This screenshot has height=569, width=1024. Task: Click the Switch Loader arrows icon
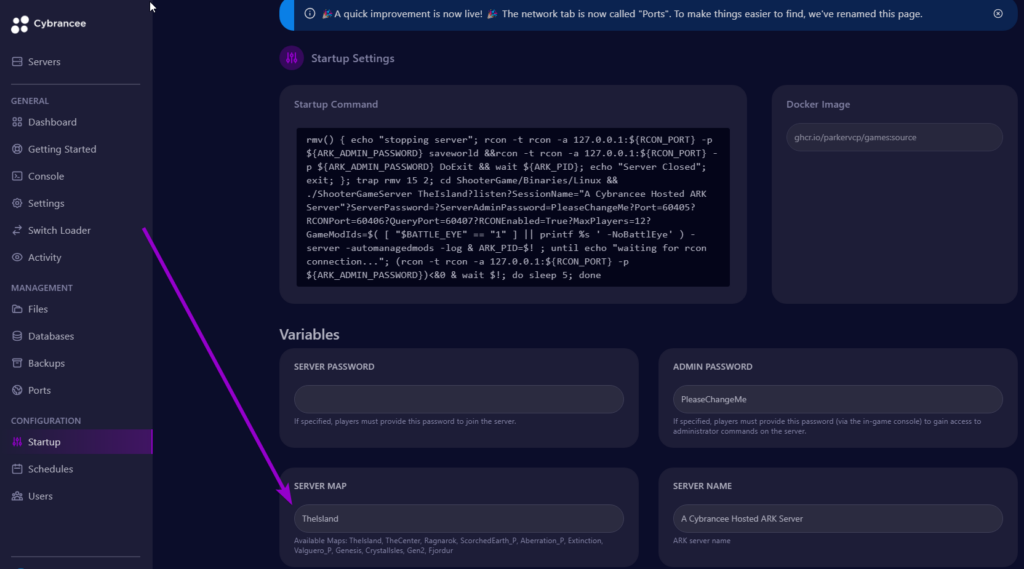click(x=17, y=230)
